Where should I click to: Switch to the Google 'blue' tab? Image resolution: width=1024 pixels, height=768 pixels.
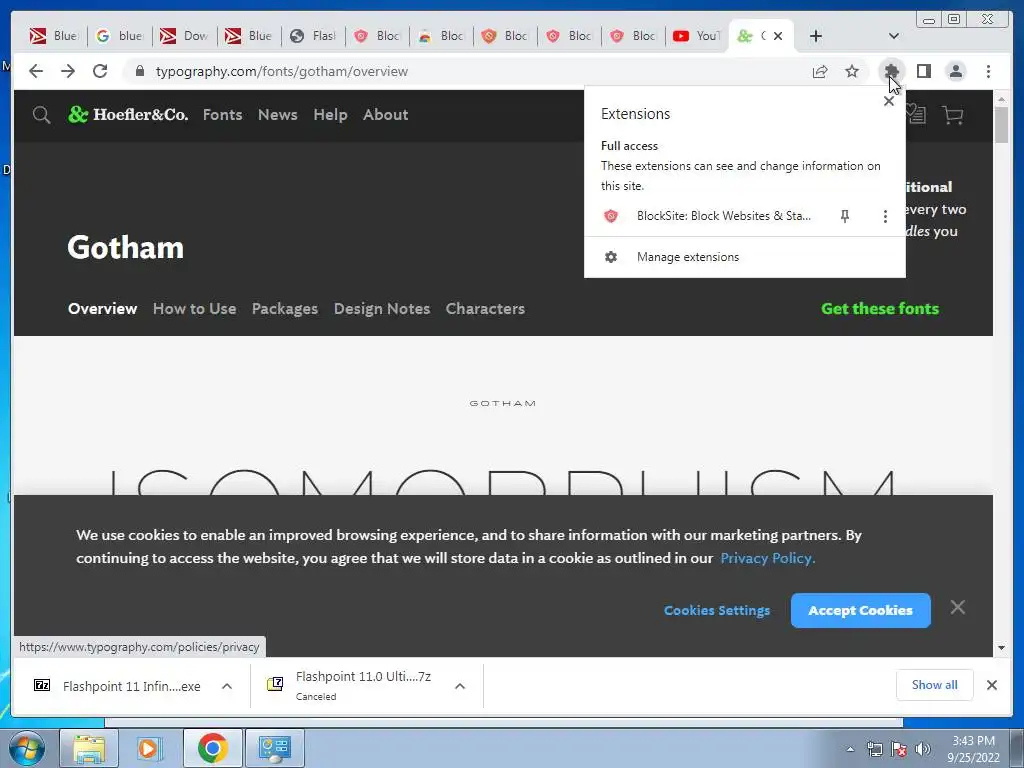[120, 36]
